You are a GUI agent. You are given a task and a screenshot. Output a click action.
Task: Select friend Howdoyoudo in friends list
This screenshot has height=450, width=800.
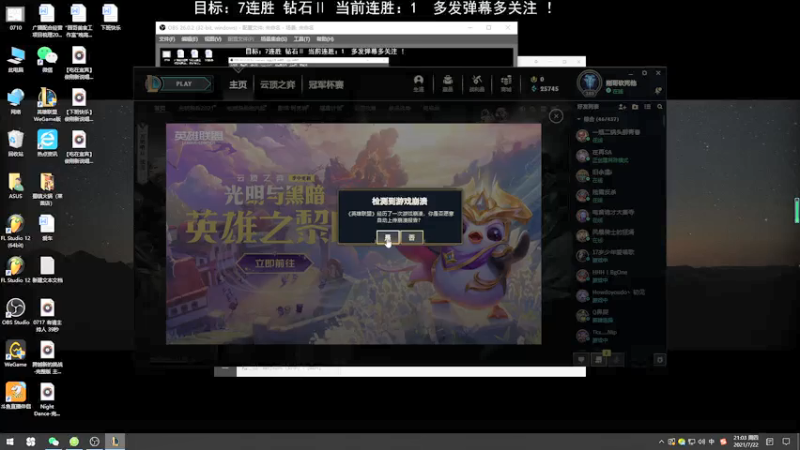pyautogui.click(x=618, y=296)
